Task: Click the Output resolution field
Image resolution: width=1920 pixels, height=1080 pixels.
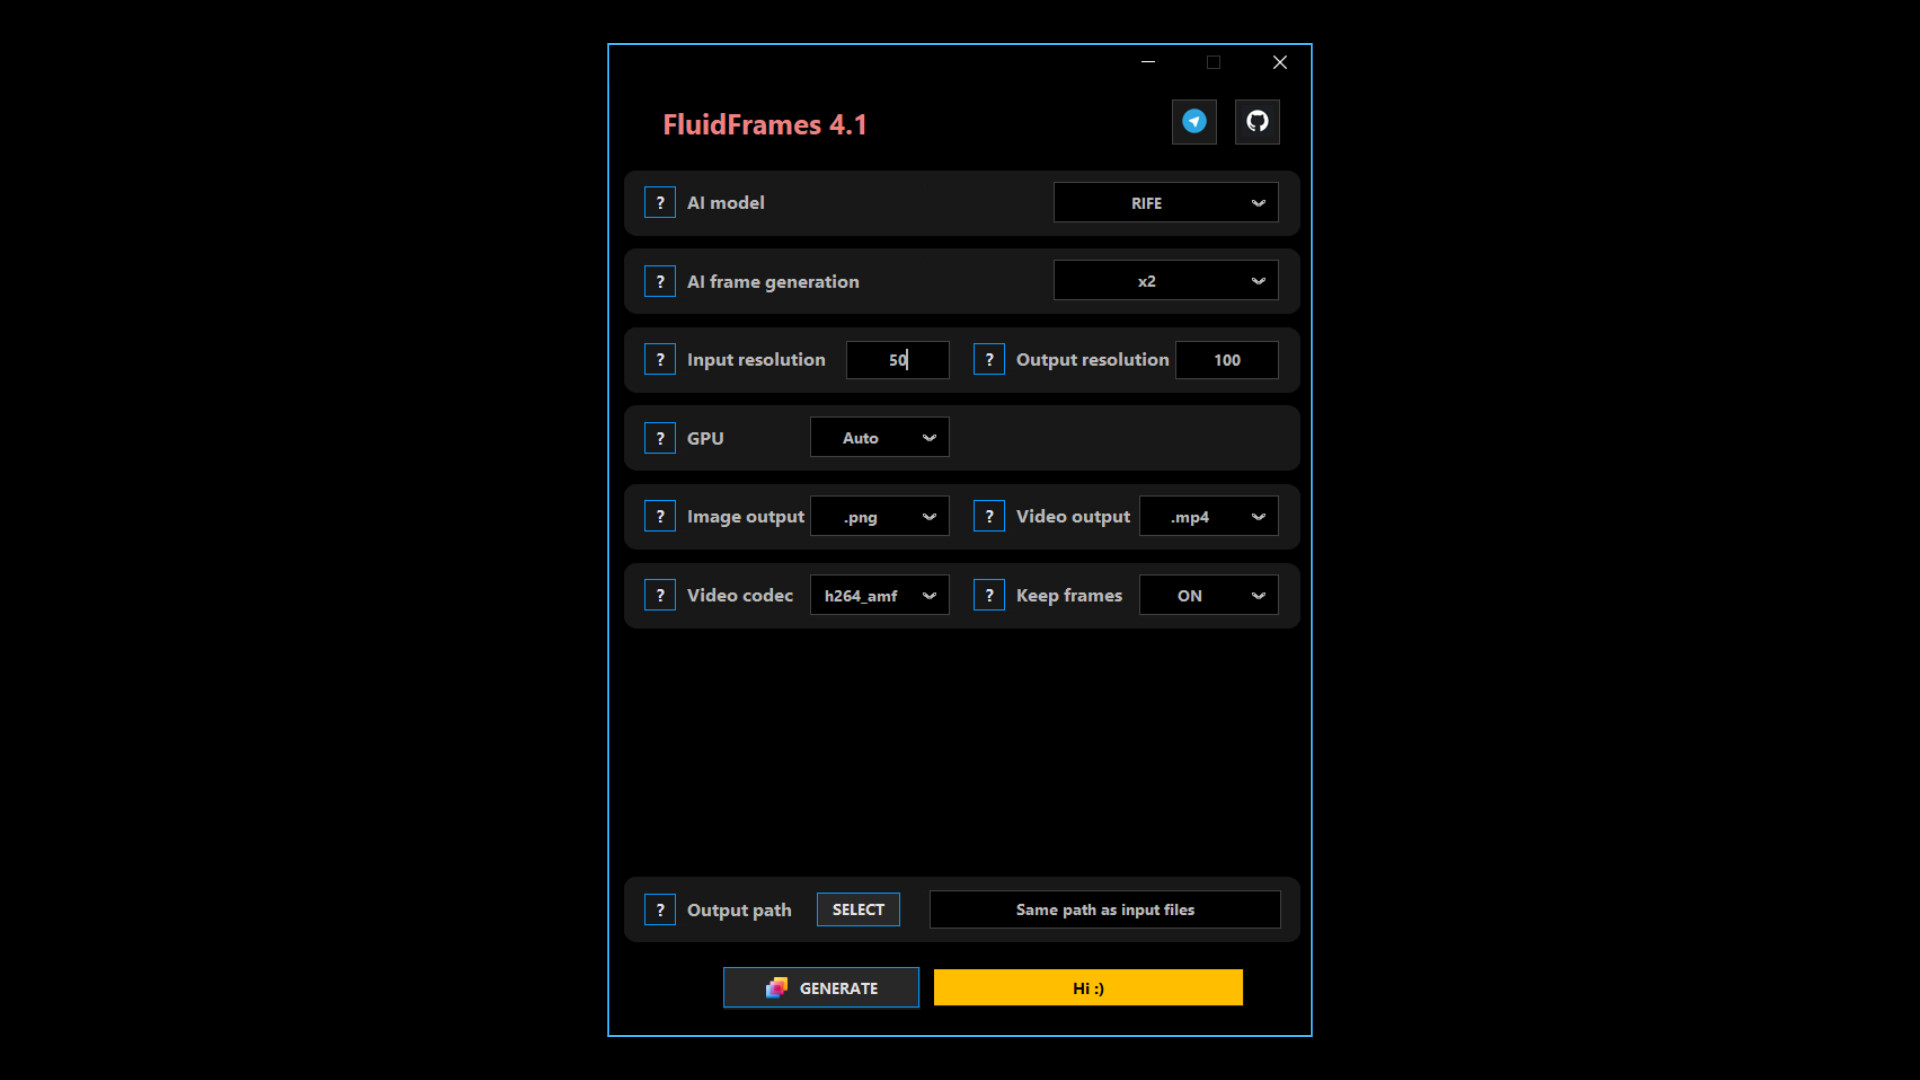Action: click(x=1227, y=360)
